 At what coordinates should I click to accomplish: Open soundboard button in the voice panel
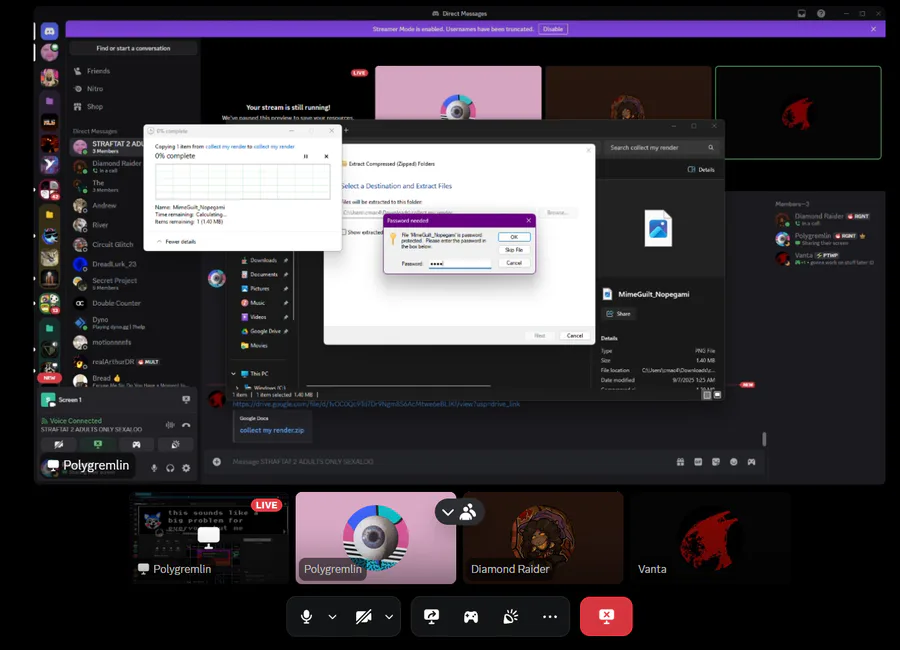pos(176,444)
